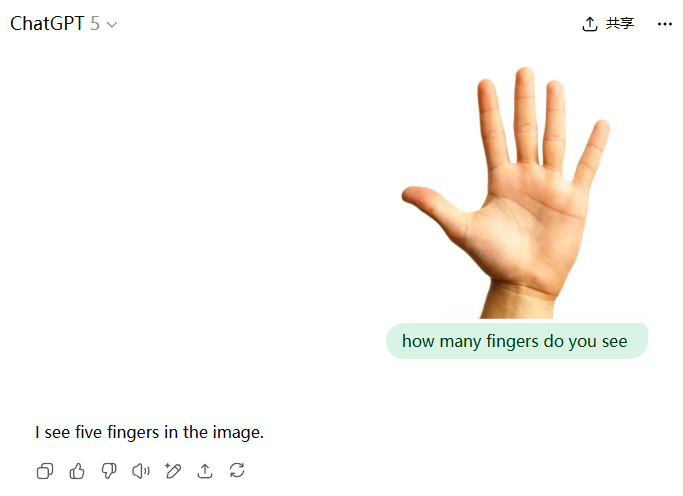
Task: Click the 共享 share label
Action: (620, 24)
